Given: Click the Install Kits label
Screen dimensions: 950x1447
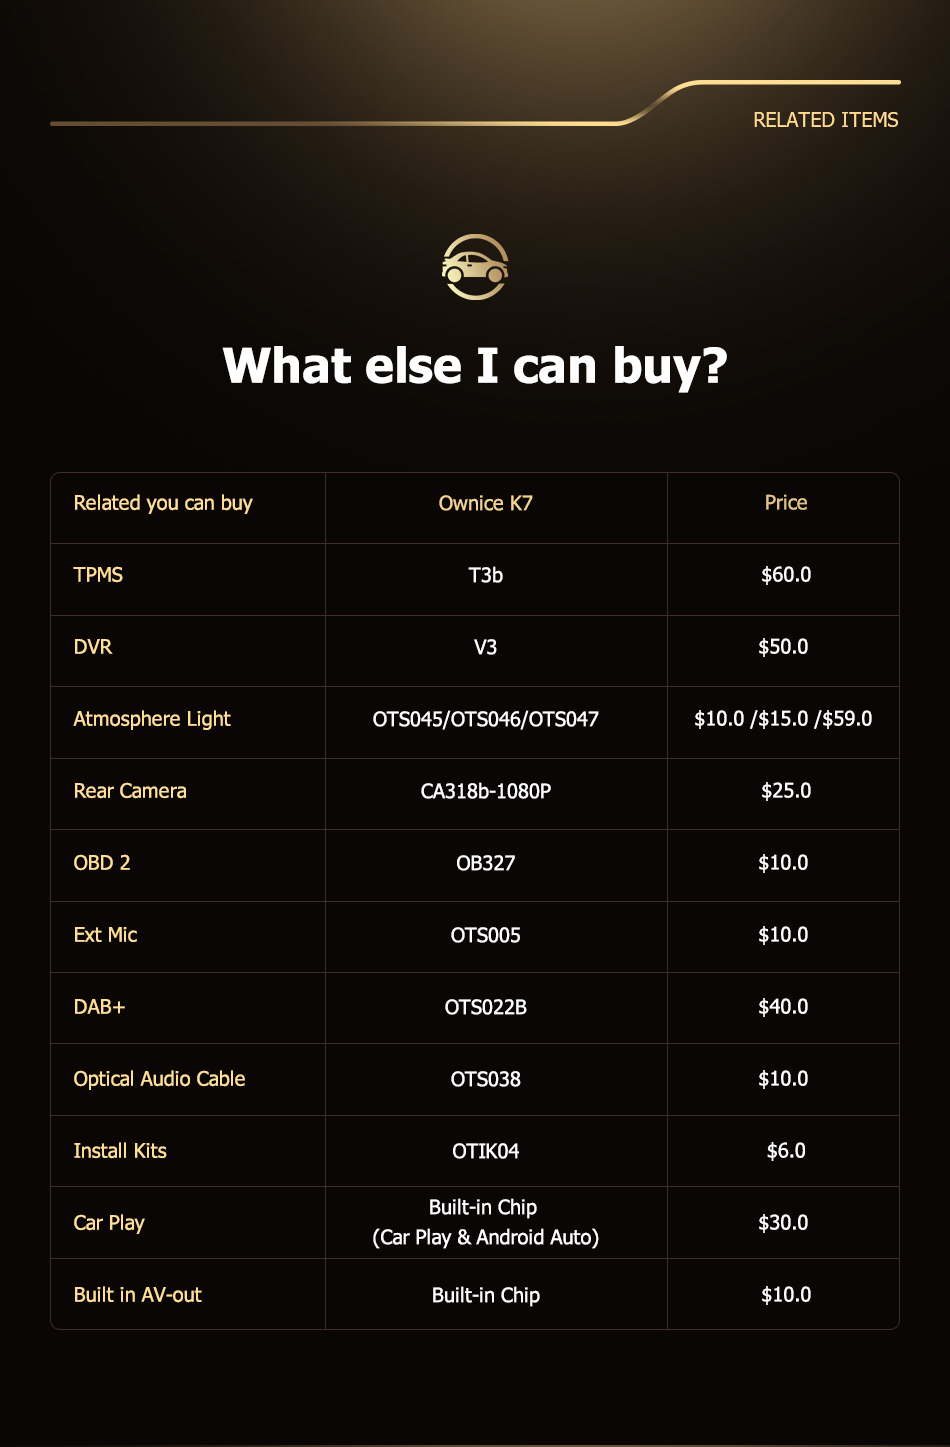Looking at the screenshot, I should (x=120, y=1151).
